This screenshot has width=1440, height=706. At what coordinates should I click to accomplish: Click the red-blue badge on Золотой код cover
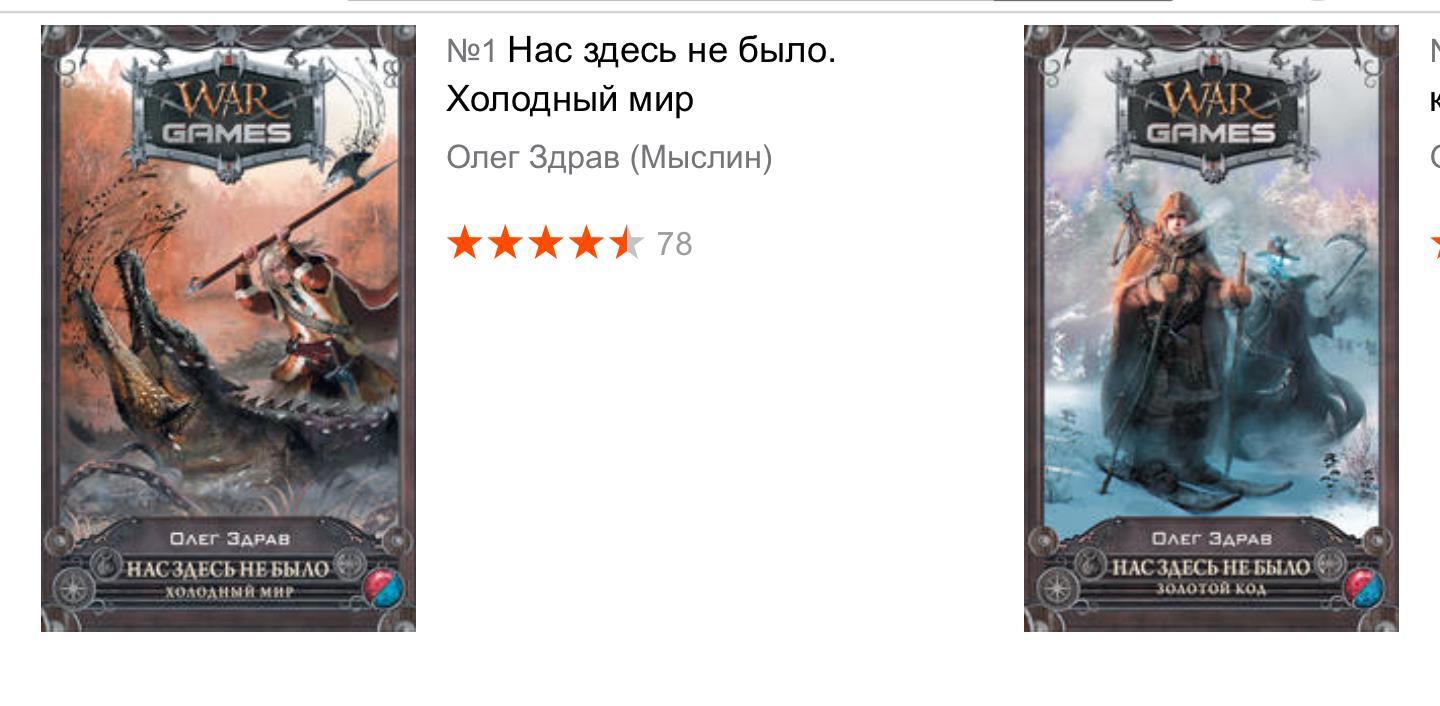[1369, 586]
